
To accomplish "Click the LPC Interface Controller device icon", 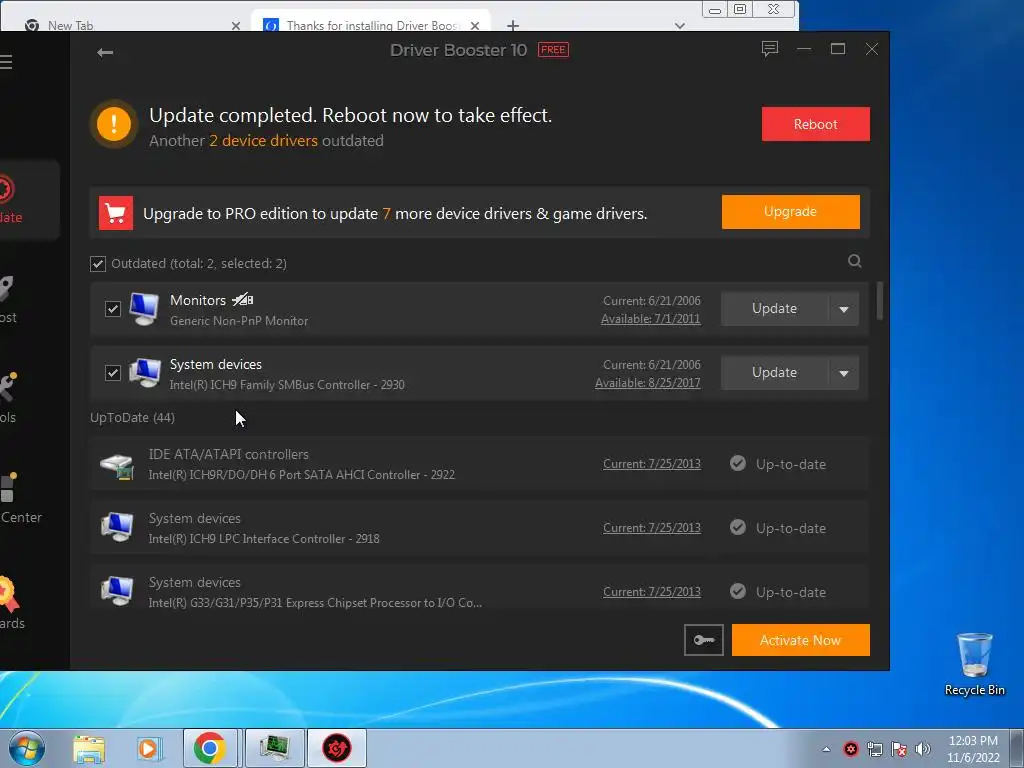I will 117,527.
